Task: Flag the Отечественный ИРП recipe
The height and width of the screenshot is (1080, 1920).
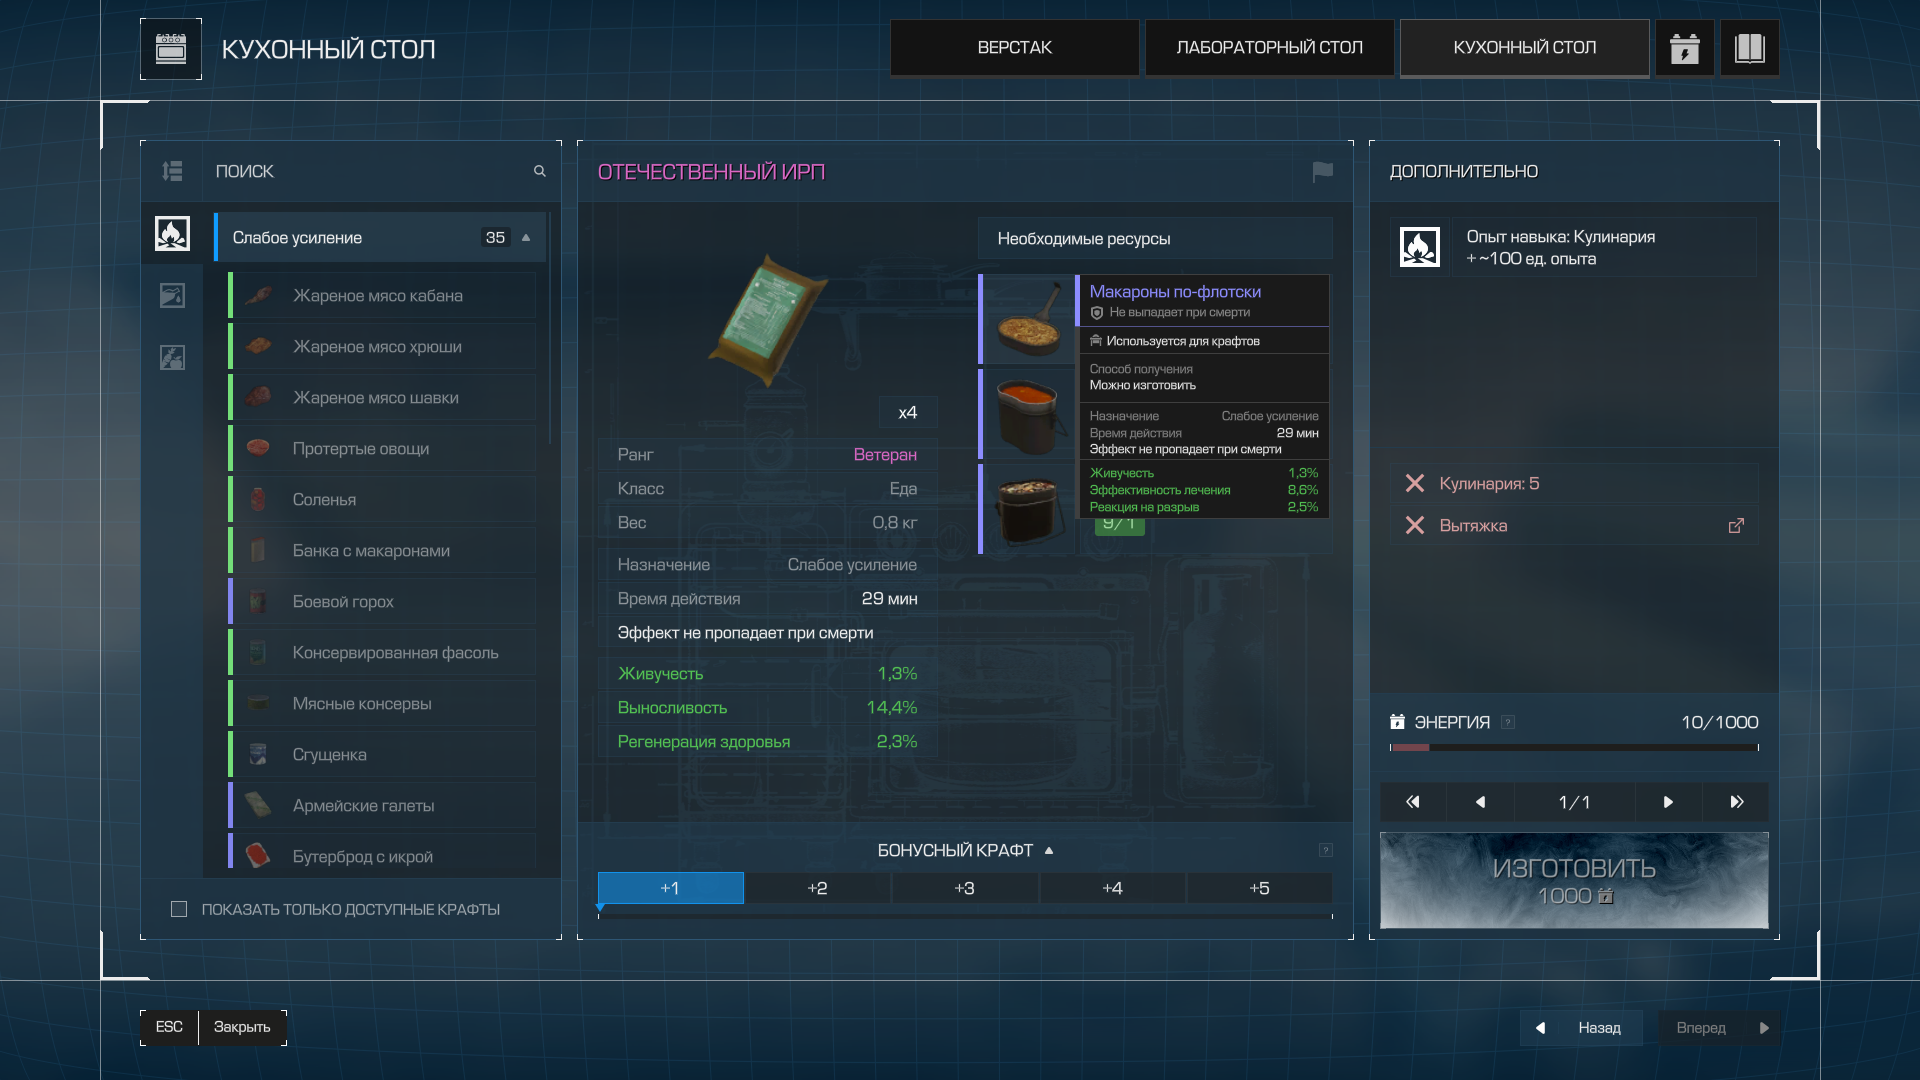Action: 1322,172
